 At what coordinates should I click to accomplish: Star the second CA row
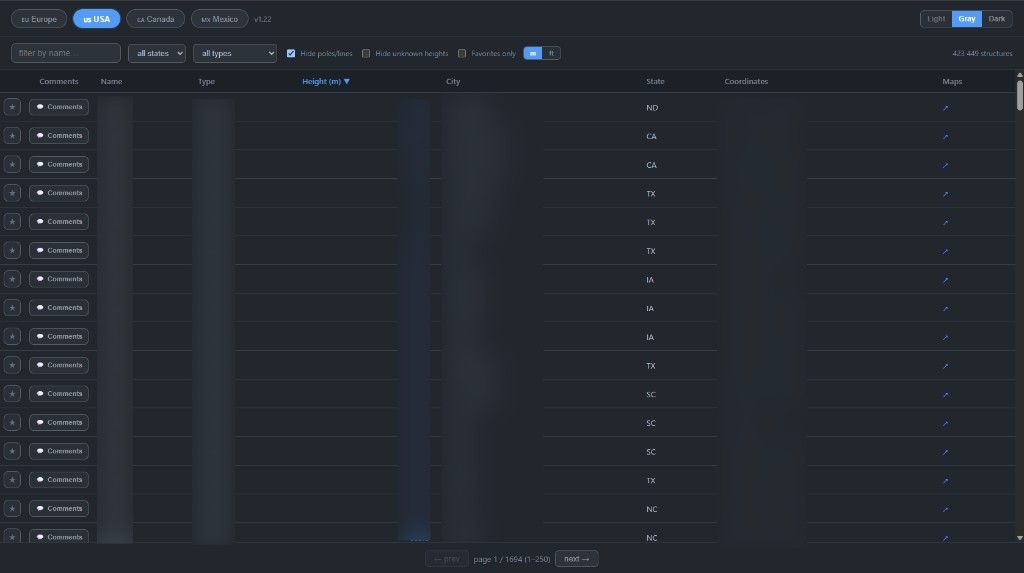tap(12, 164)
